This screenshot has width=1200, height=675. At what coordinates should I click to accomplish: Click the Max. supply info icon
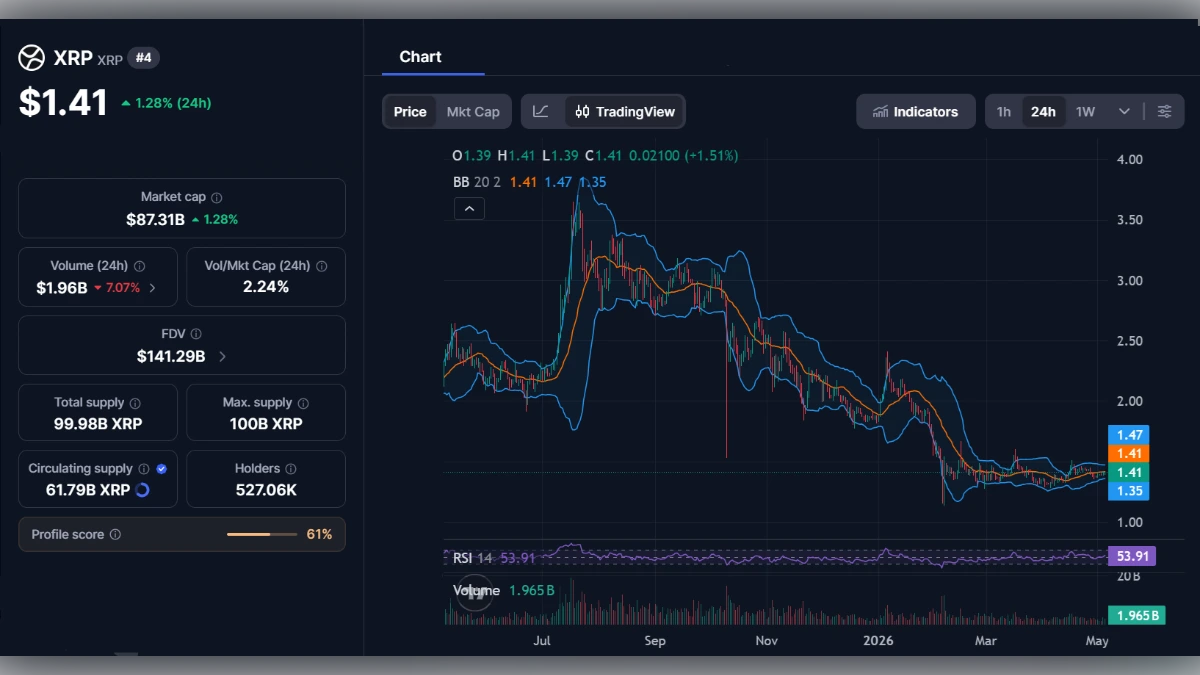tap(303, 403)
